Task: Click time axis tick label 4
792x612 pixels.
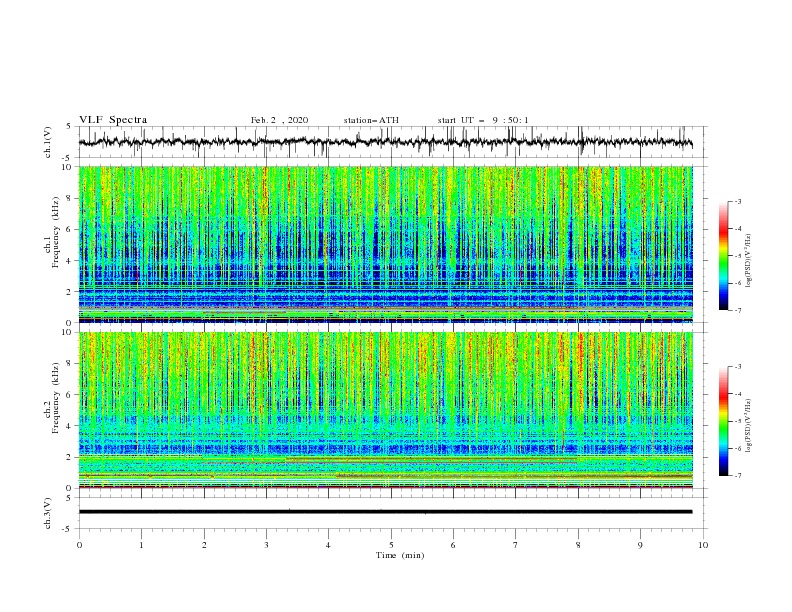Action: click(x=328, y=545)
